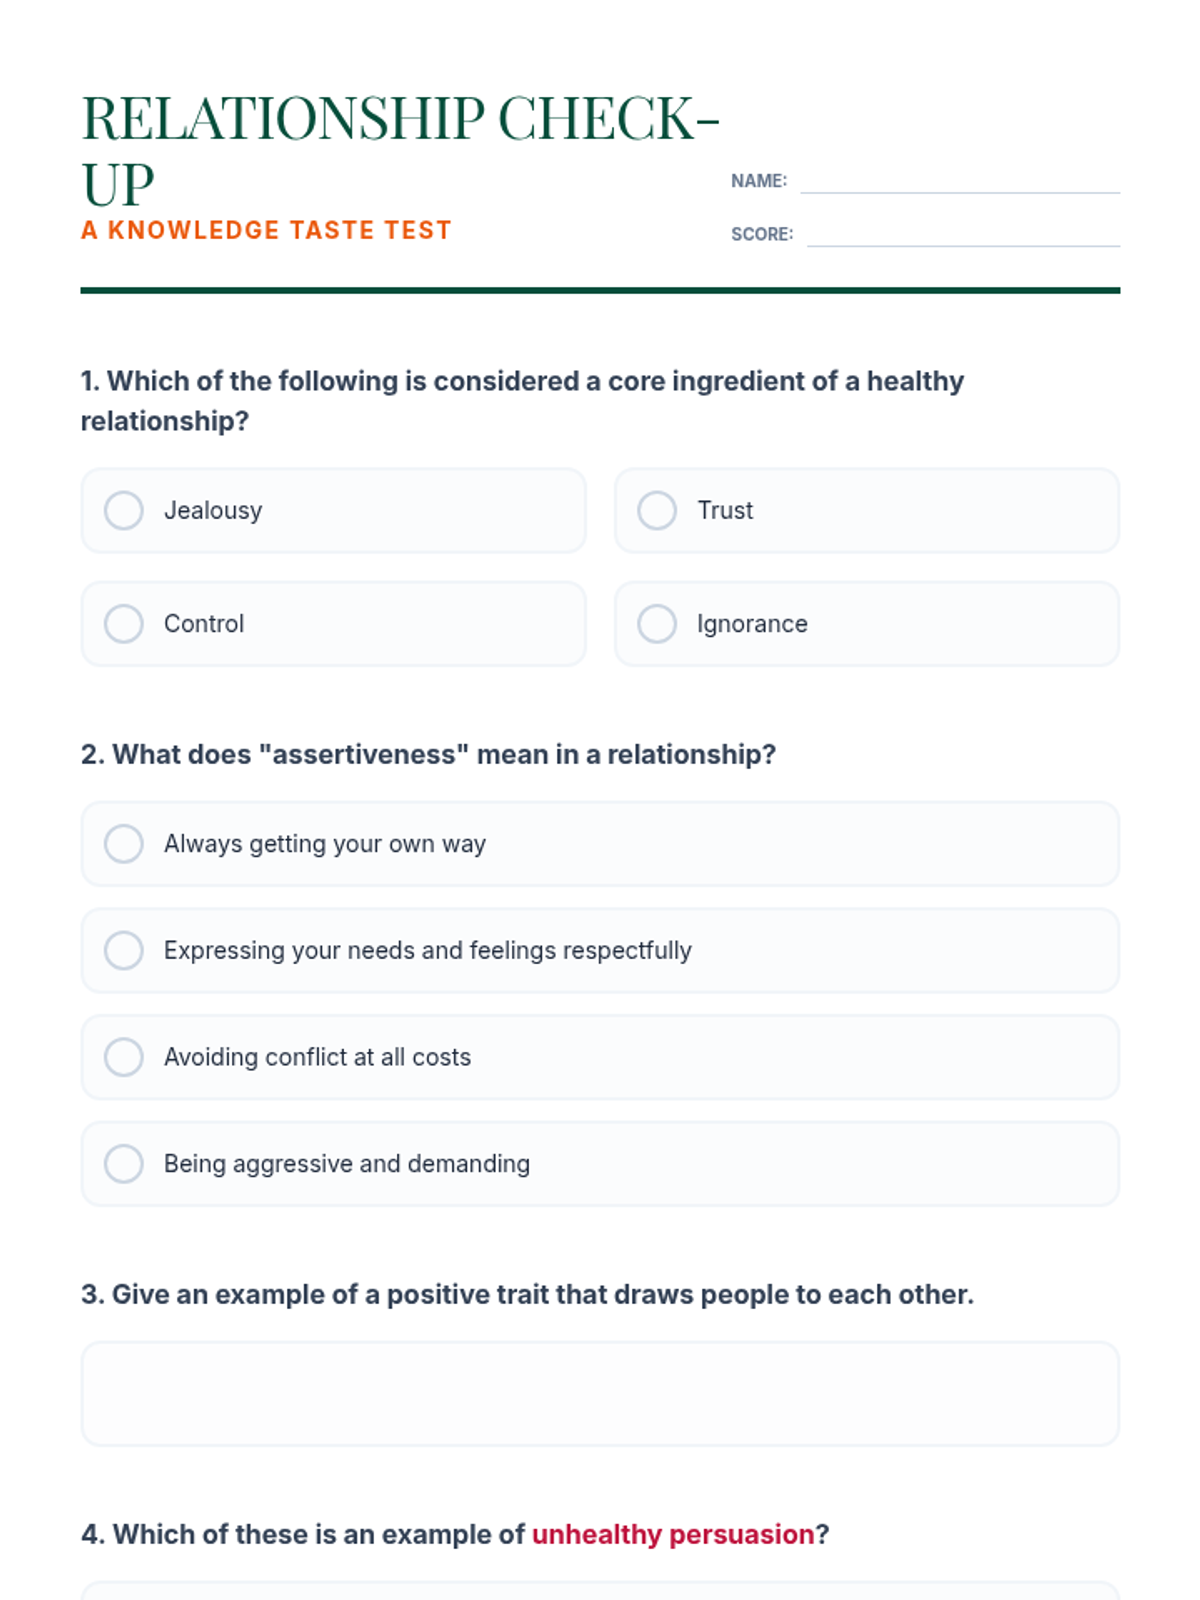Click the question 3 answer text box
The height and width of the screenshot is (1600, 1200).
pos(599,1393)
